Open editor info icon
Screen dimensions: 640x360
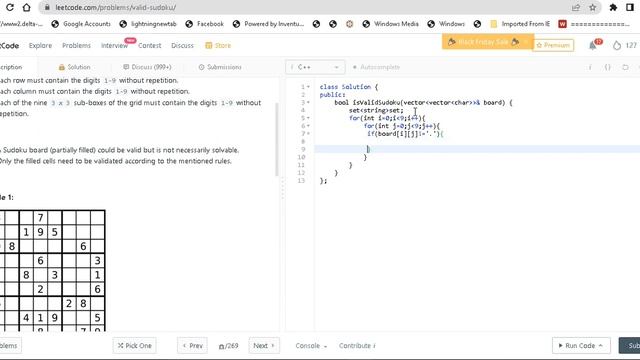(x=590, y=67)
